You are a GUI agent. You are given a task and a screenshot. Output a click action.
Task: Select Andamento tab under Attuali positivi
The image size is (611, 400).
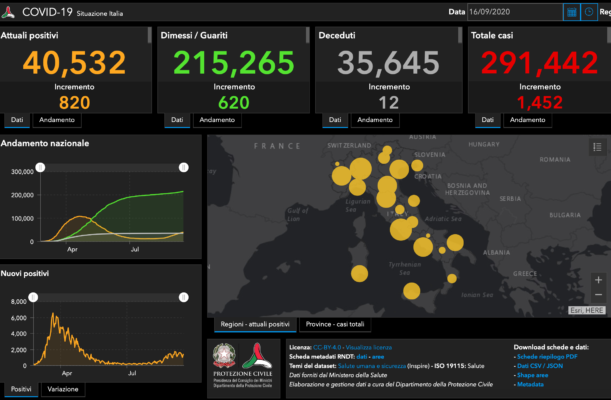57,120
